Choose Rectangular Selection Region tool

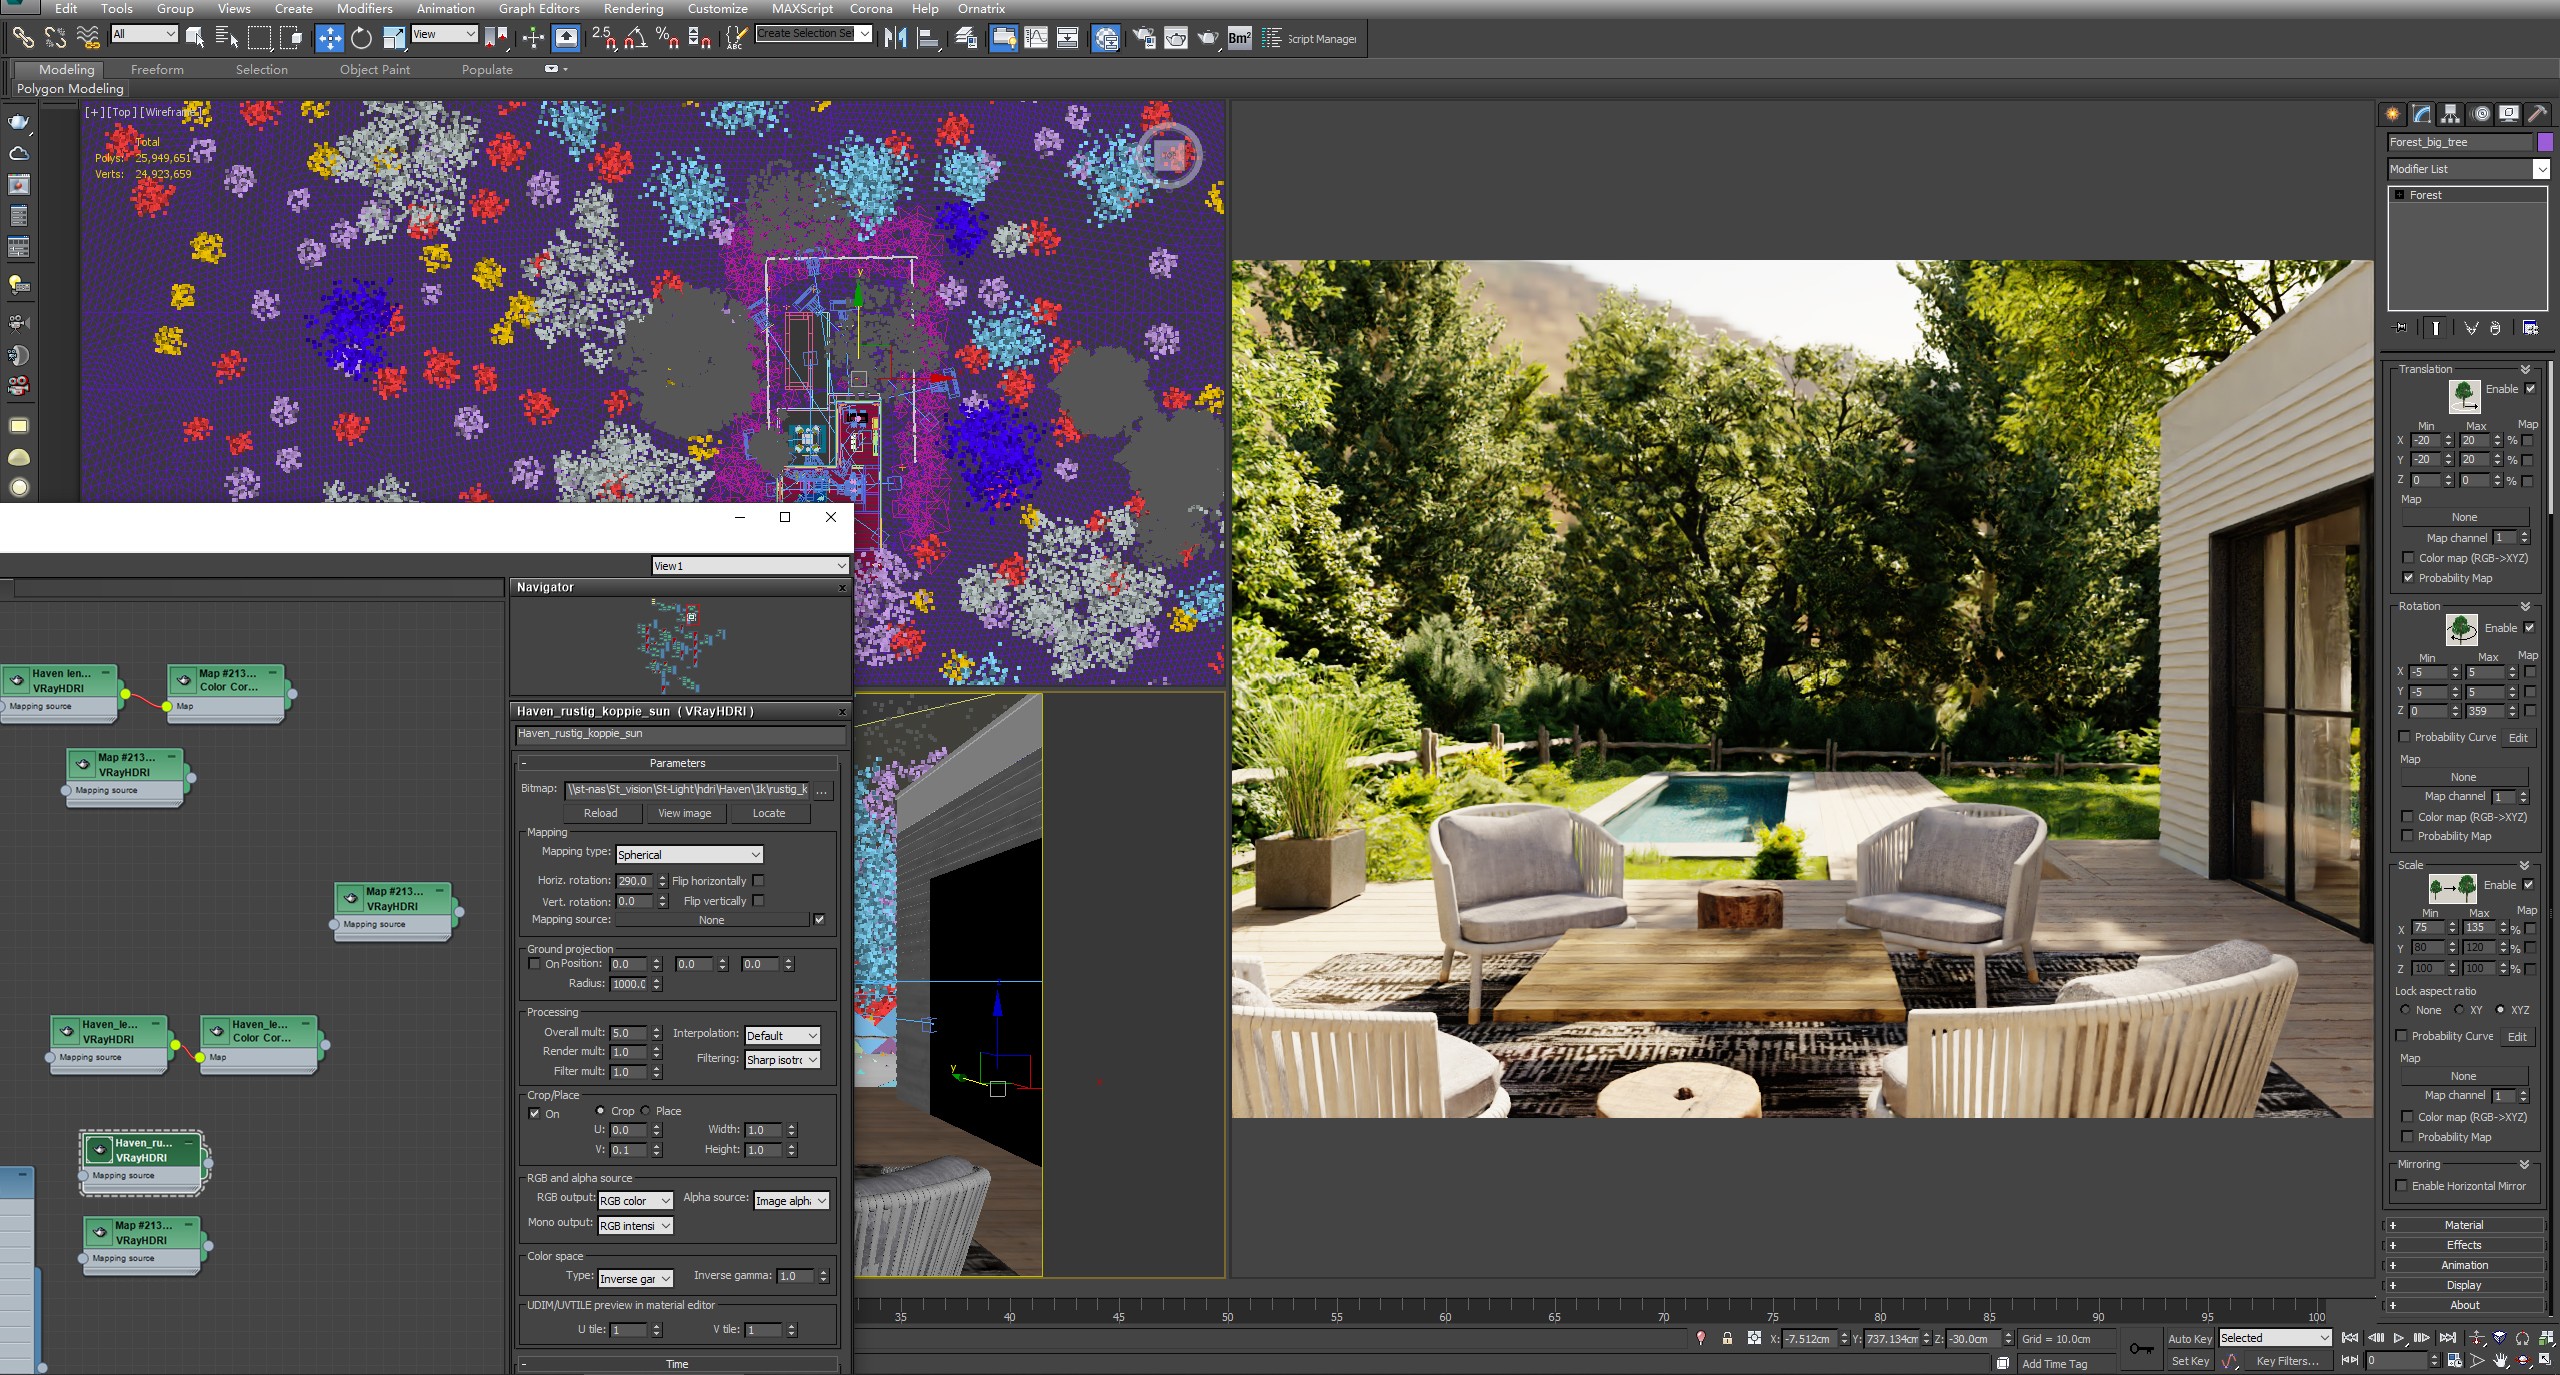click(259, 38)
